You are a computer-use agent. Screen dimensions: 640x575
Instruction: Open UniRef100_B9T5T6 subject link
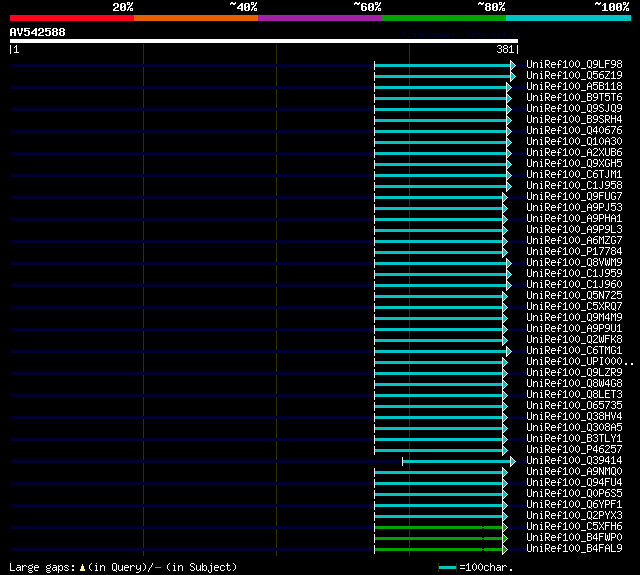tap(574, 98)
